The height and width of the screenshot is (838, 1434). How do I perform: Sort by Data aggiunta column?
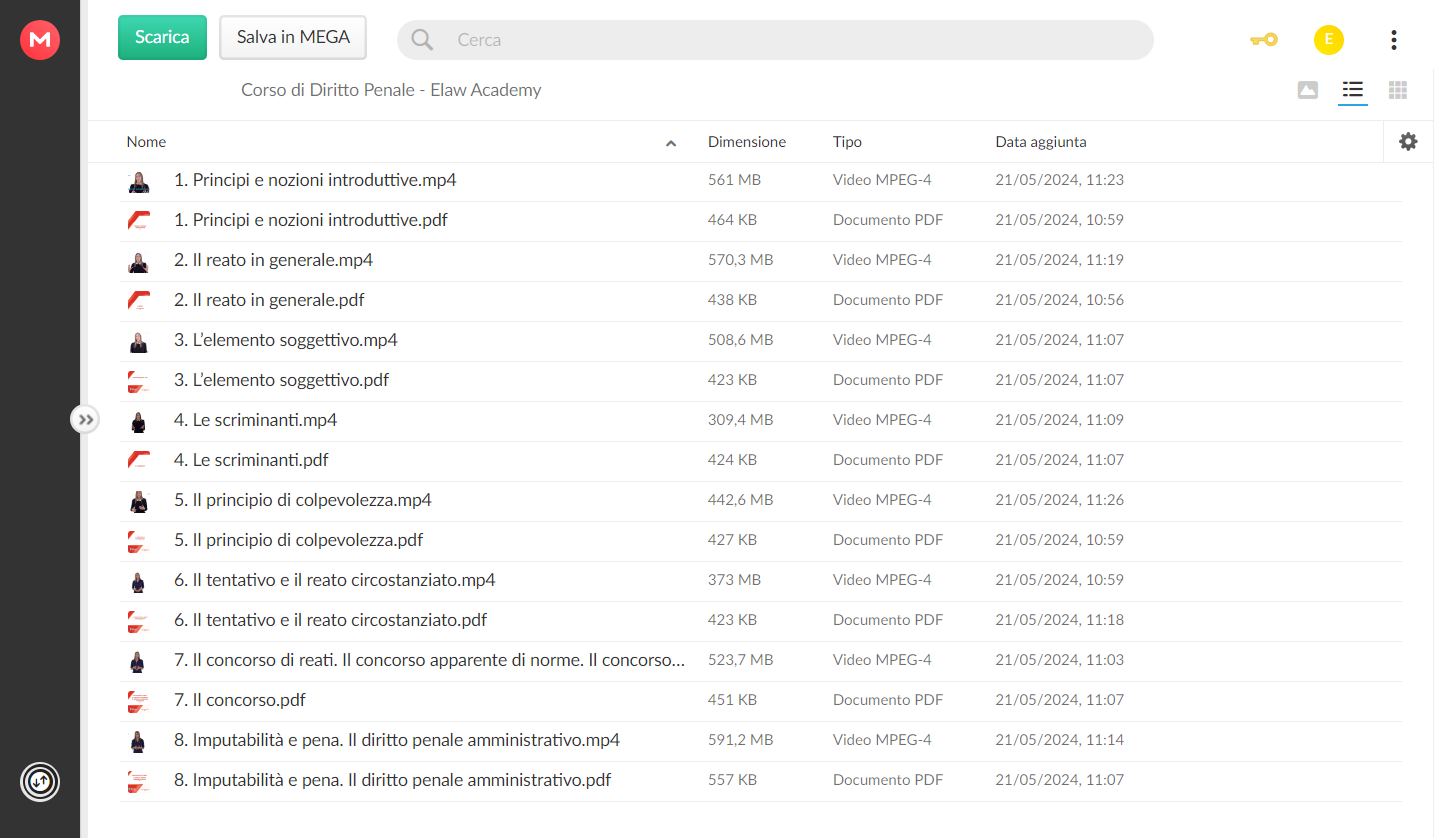1041,142
